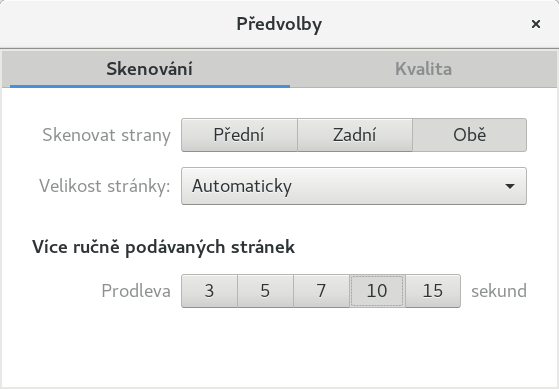559x389 pixels.
Task: Select Obě to scan both sides
Action: (x=470, y=135)
